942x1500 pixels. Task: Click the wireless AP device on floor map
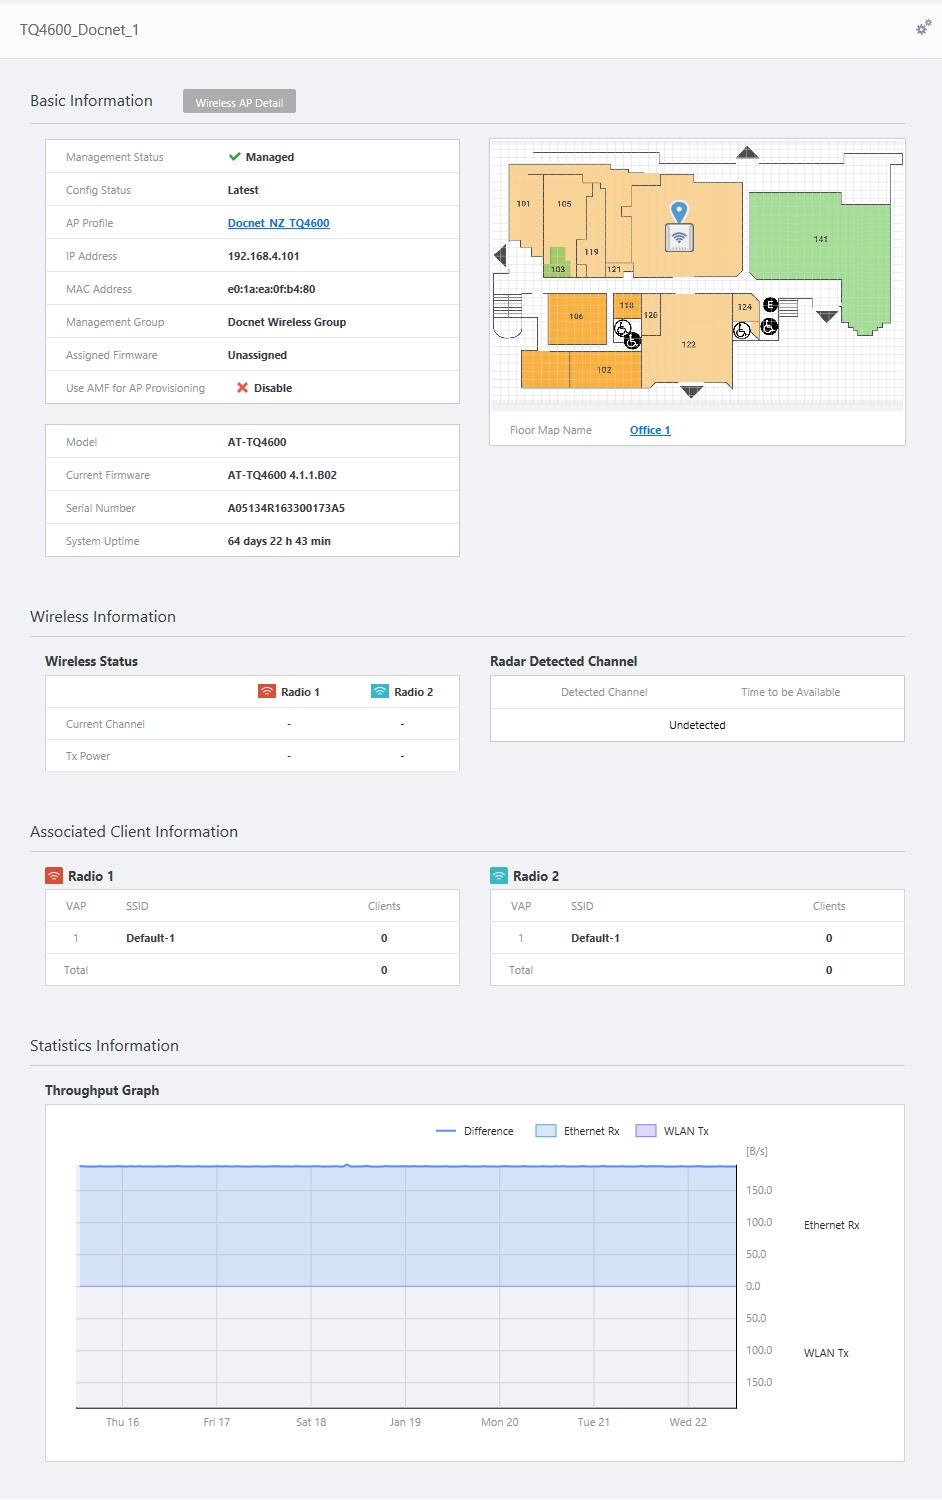[x=679, y=238]
